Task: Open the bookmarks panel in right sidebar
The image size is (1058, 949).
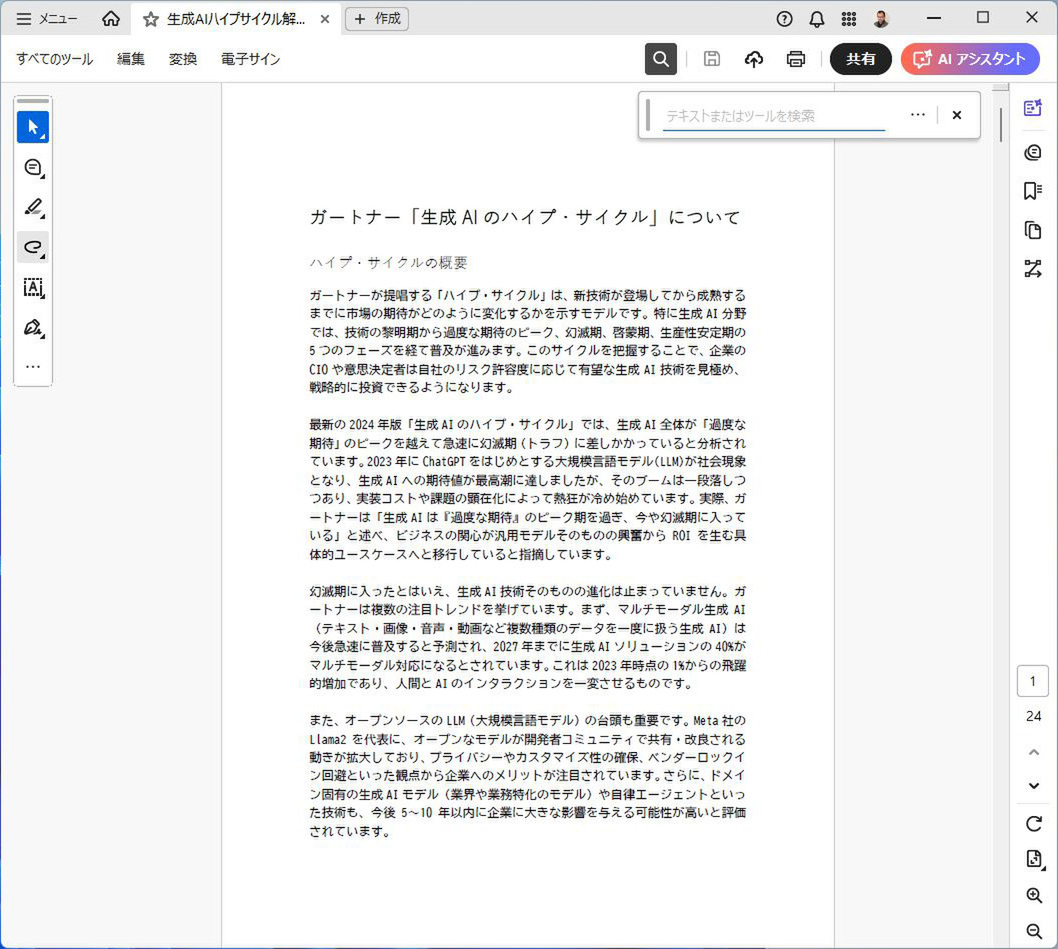Action: point(1033,191)
